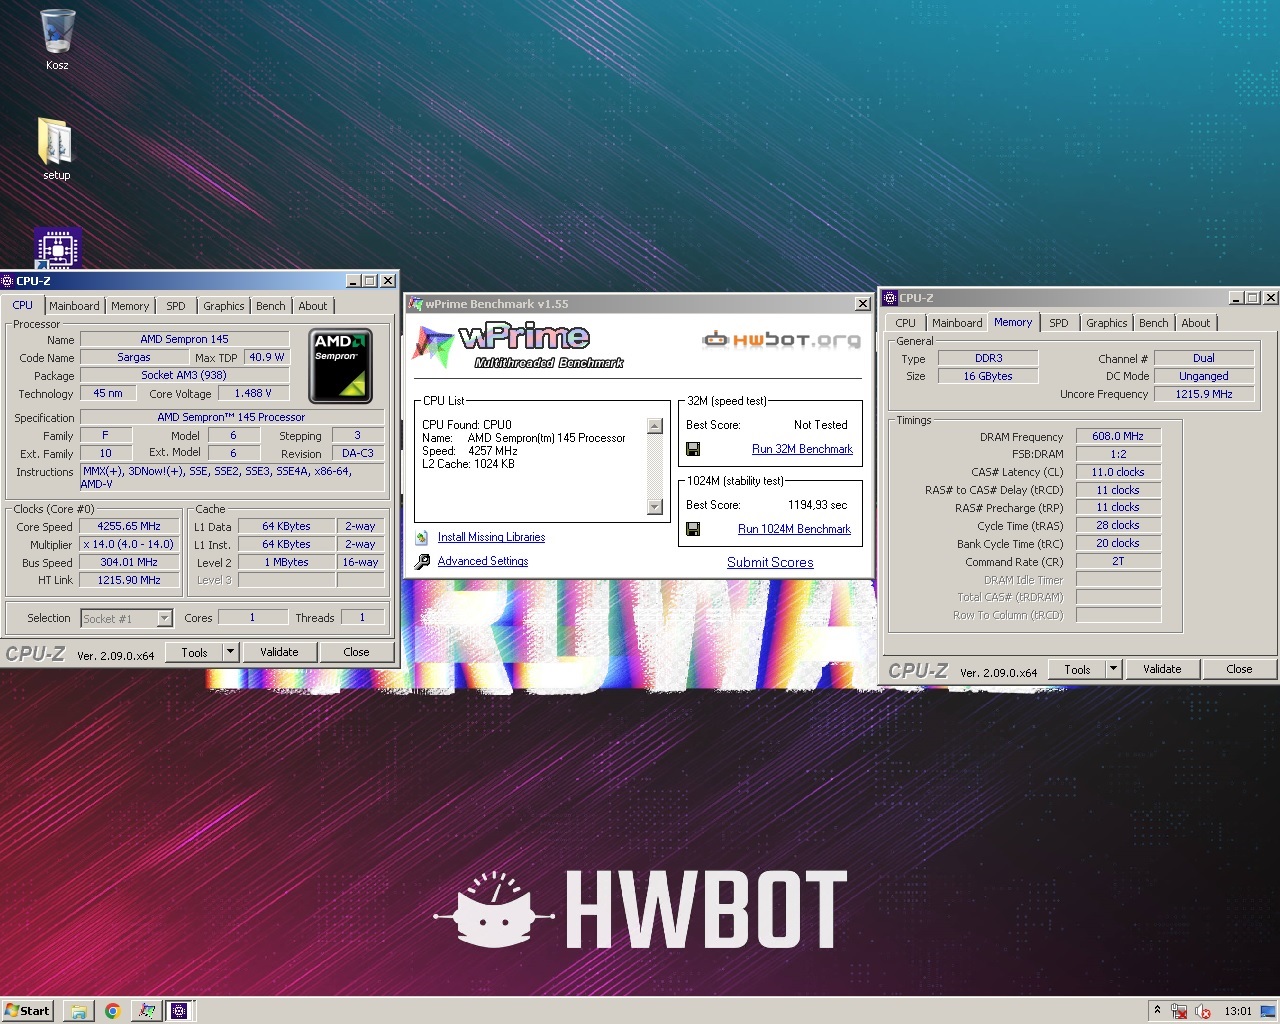Click Tools button in left CPU-Z
Viewport: 1280px width, 1024px height.
(x=194, y=652)
